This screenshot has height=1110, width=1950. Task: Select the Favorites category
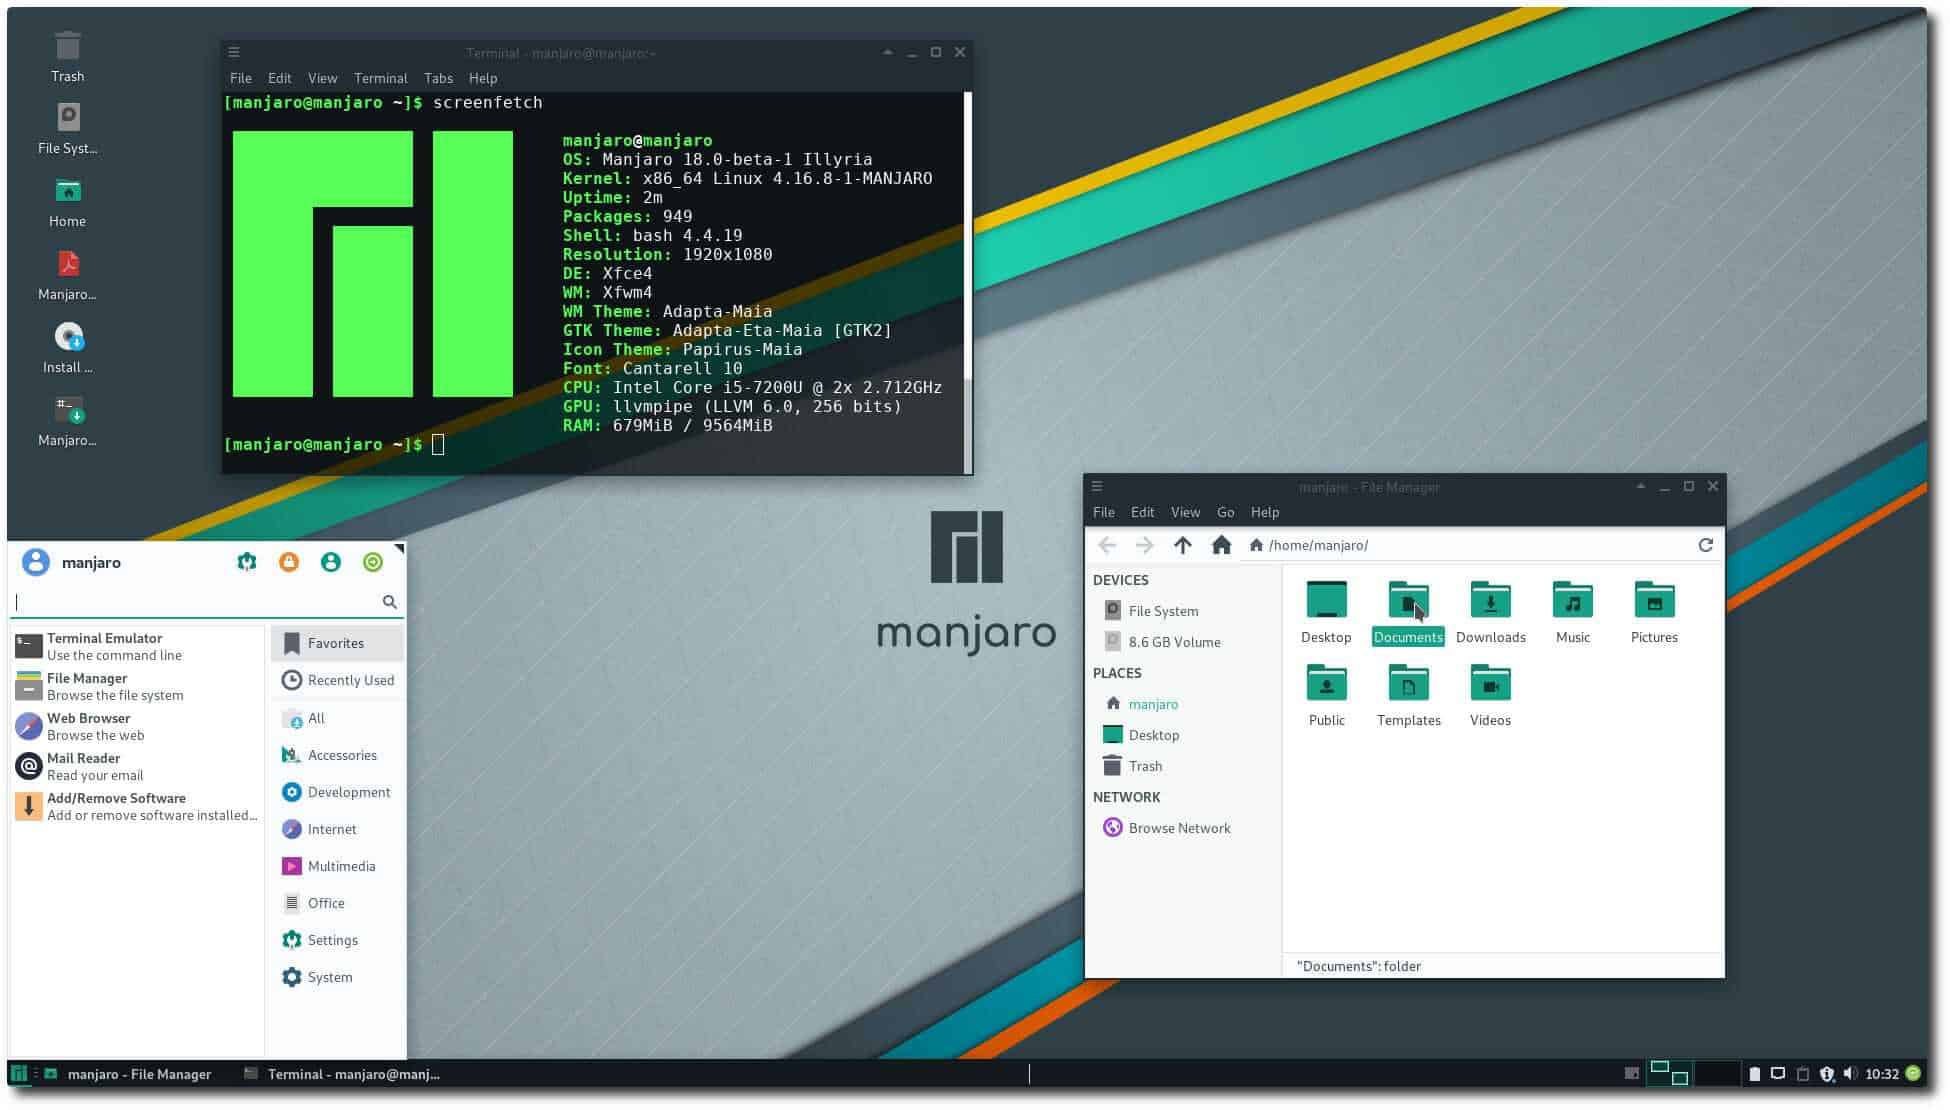click(337, 643)
